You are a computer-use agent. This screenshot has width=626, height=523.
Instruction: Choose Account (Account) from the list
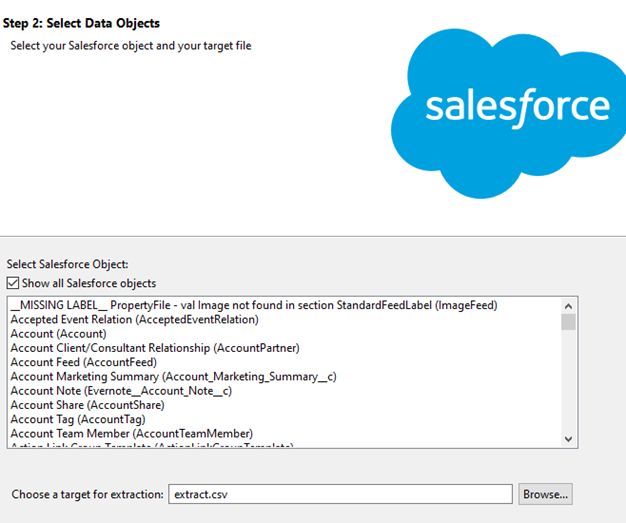tap(58, 334)
